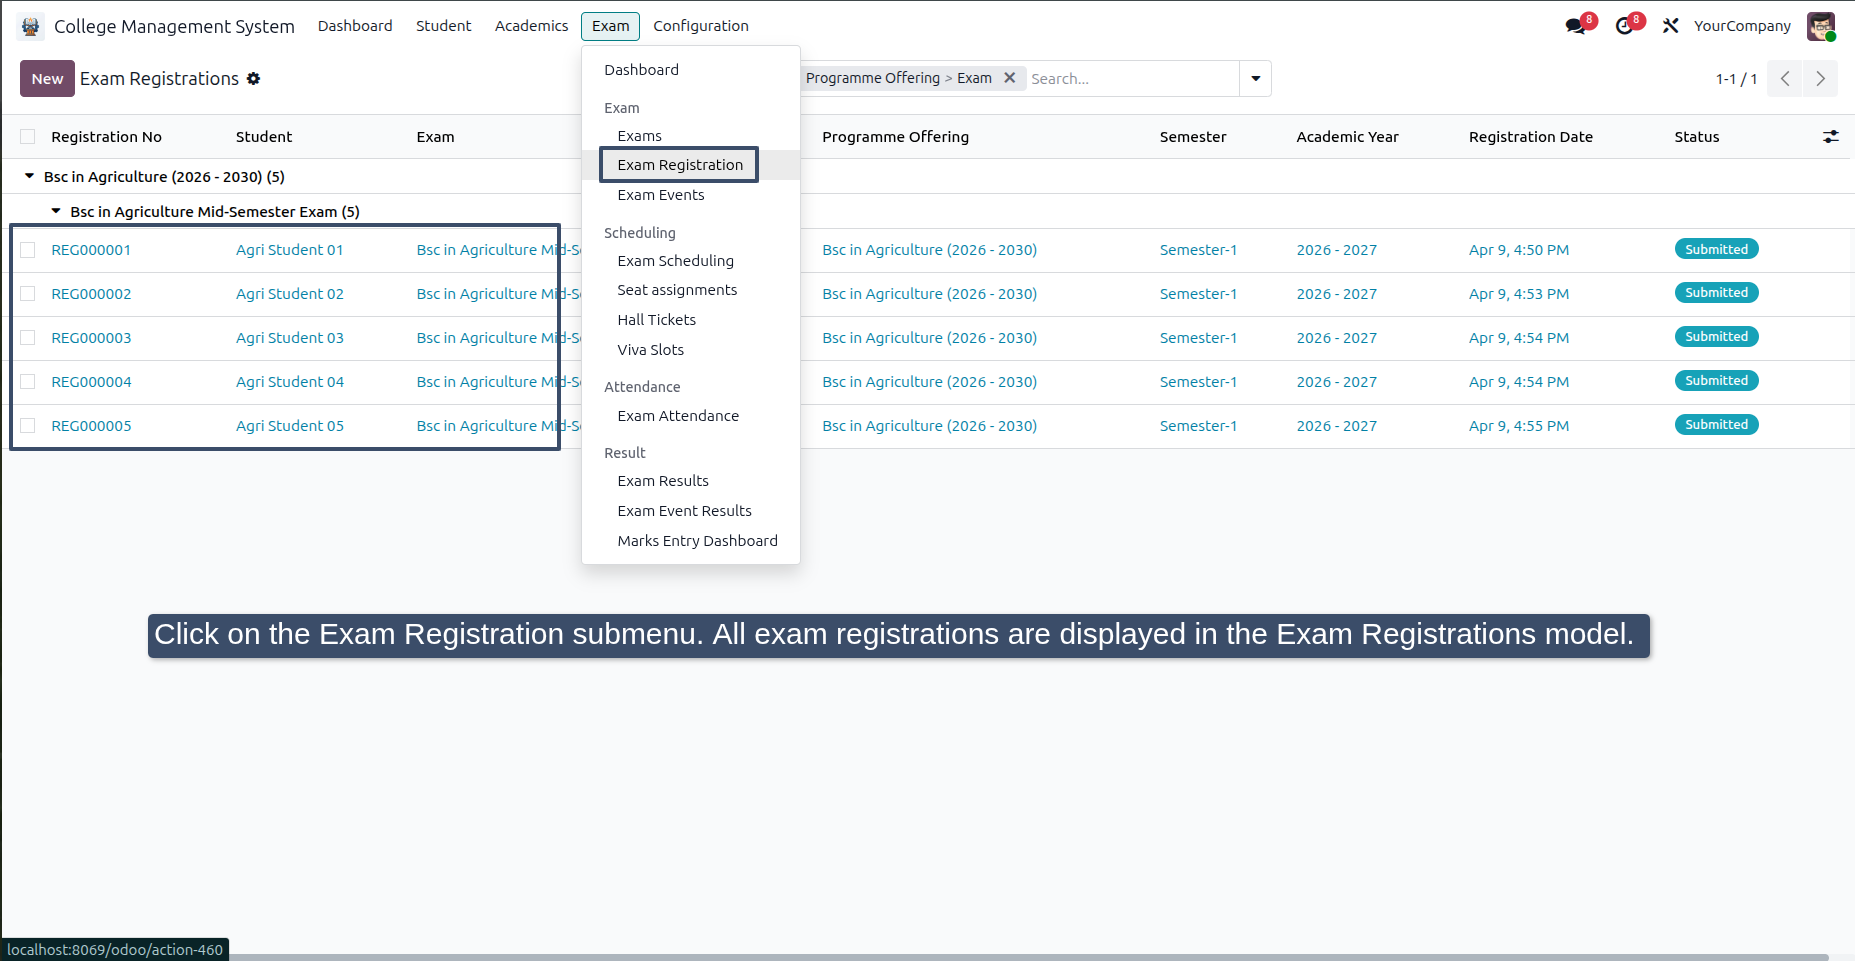Click the YourCompany company switcher
The width and height of the screenshot is (1855, 961).
point(1742,26)
